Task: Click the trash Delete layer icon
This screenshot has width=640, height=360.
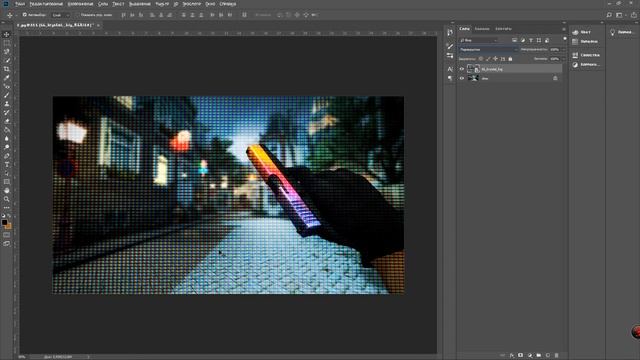Action: pos(556,356)
